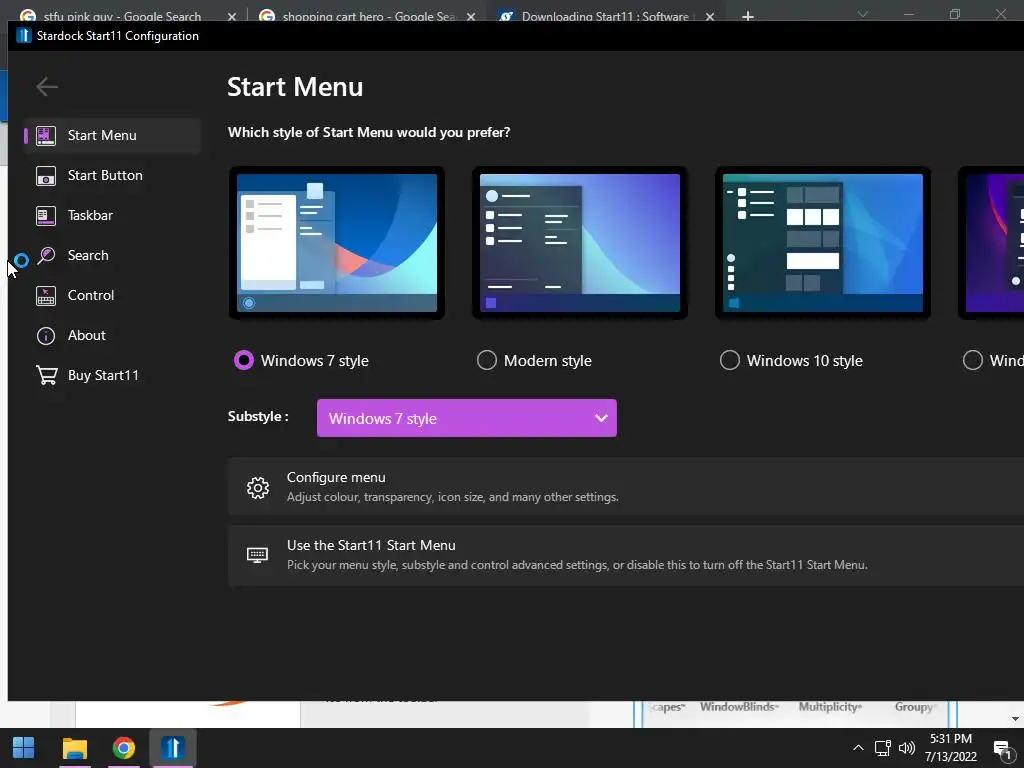
Task: Open Google Chrome from the taskbar
Action: click(123, 748)
